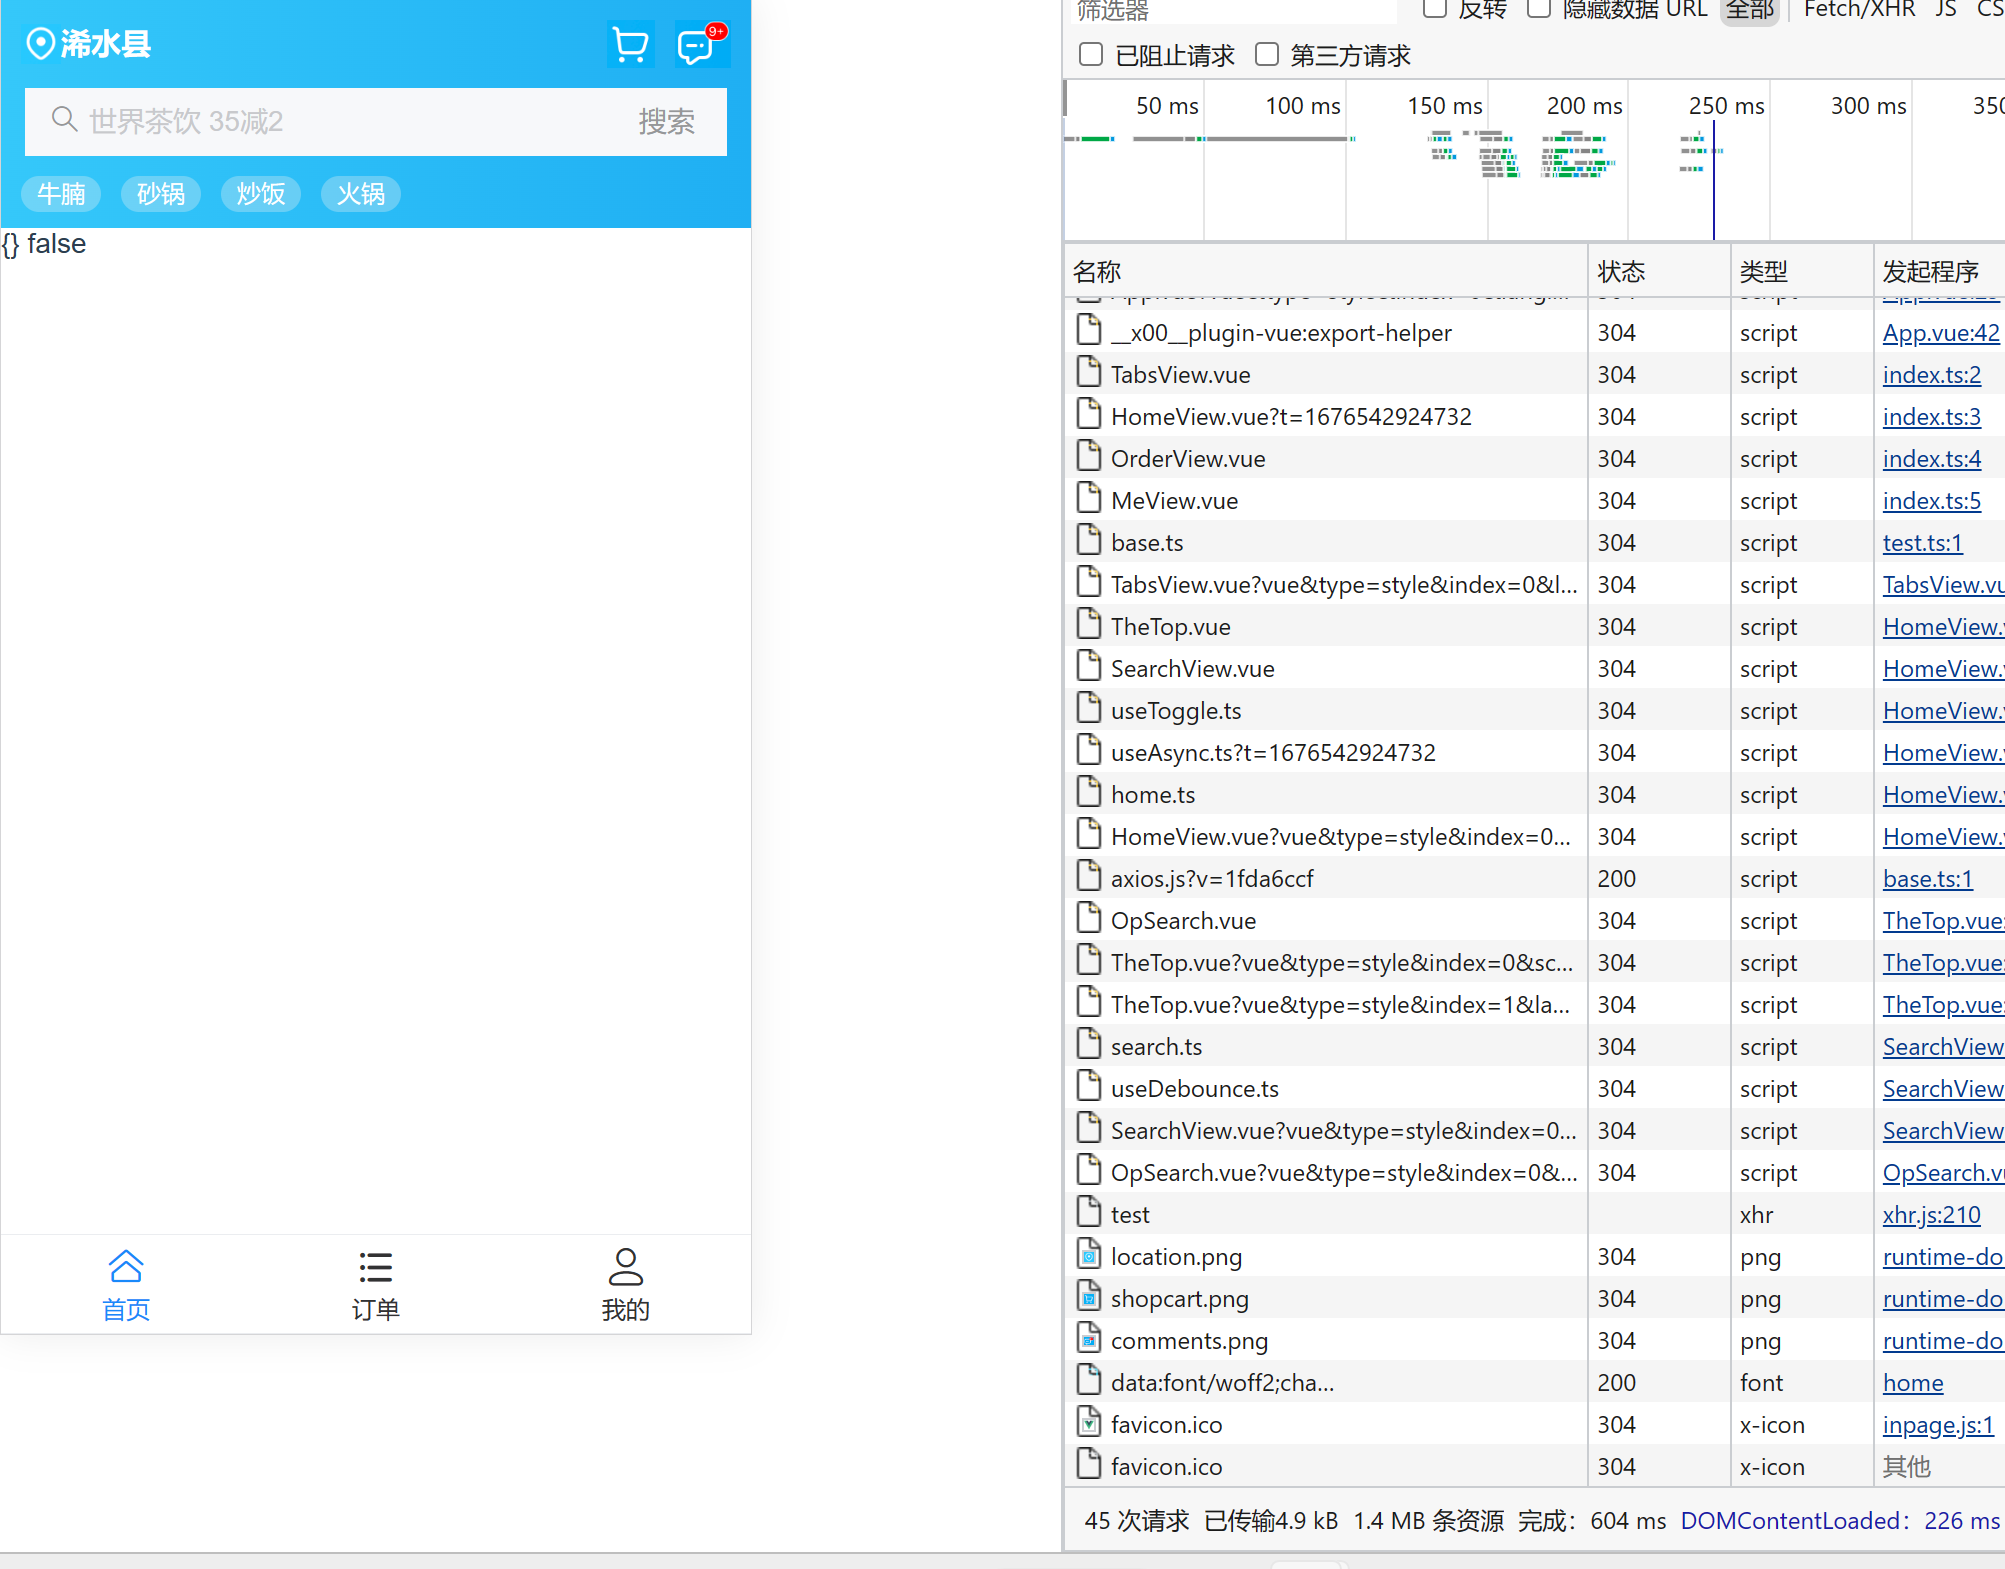Select the 火锅 keyword tag

(361, 193)
